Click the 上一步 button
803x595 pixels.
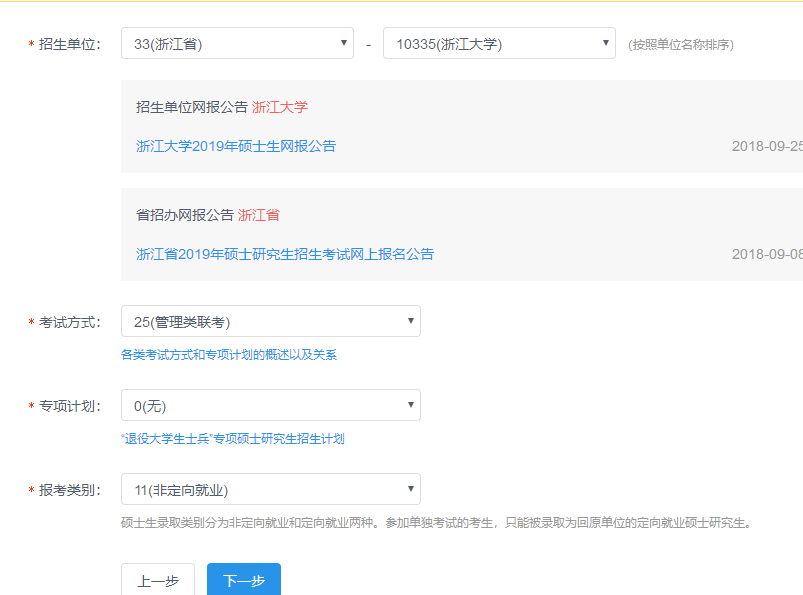(x=158, y=581)
